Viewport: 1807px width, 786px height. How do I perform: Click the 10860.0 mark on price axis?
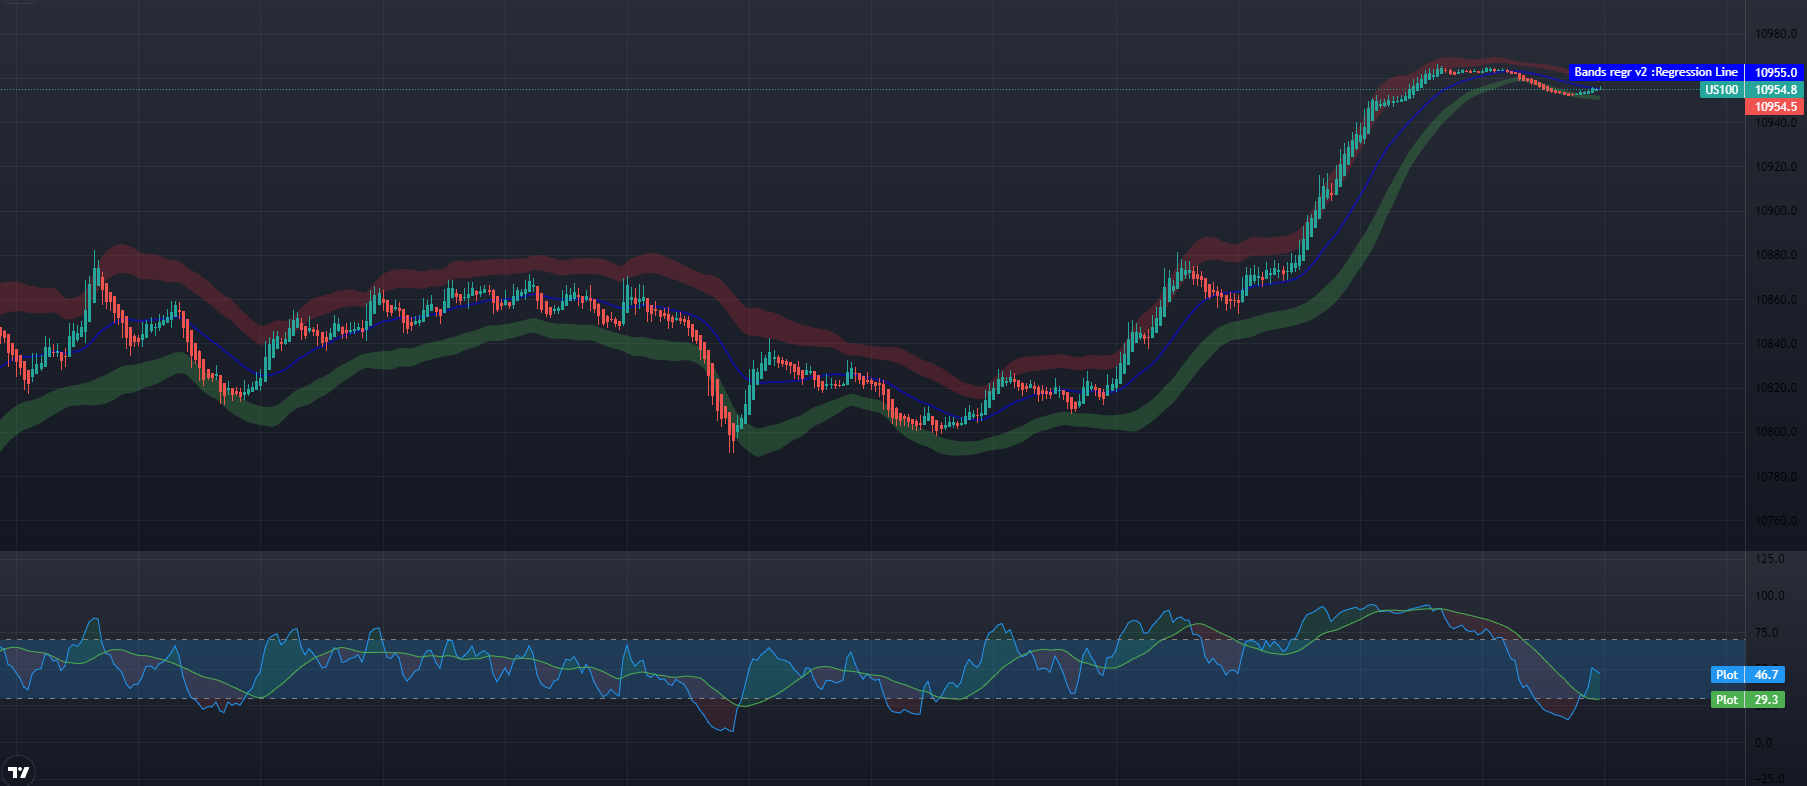click(x=1775, y=300)
